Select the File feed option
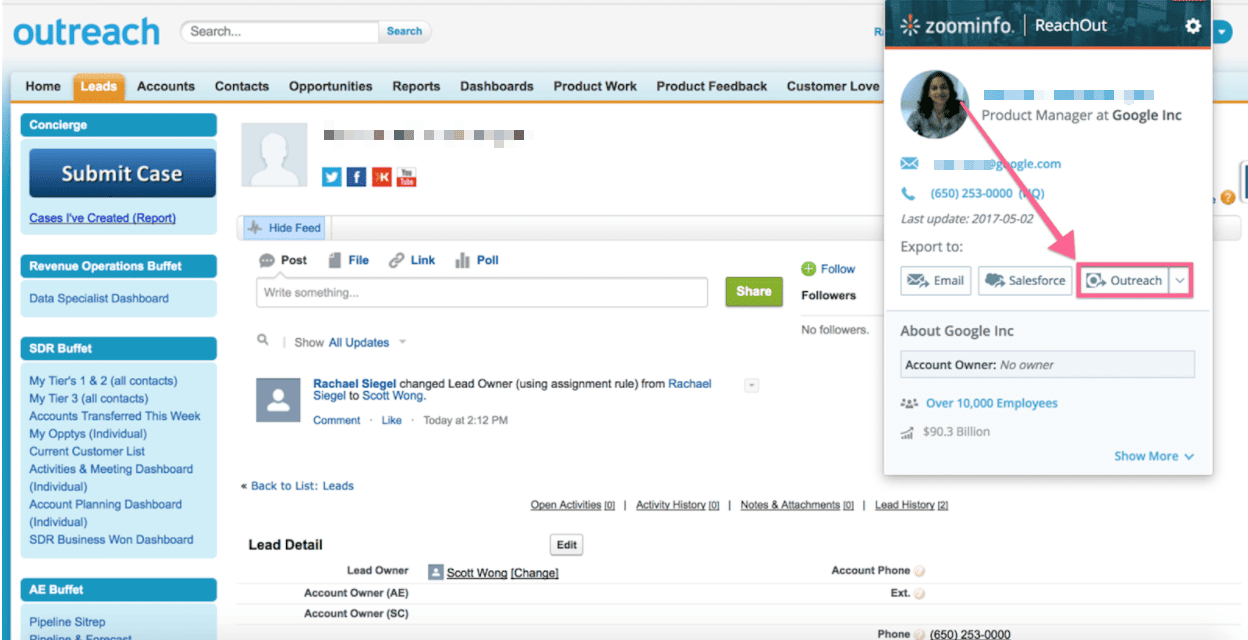This screenshot has height=640, width=1248. 349,260
